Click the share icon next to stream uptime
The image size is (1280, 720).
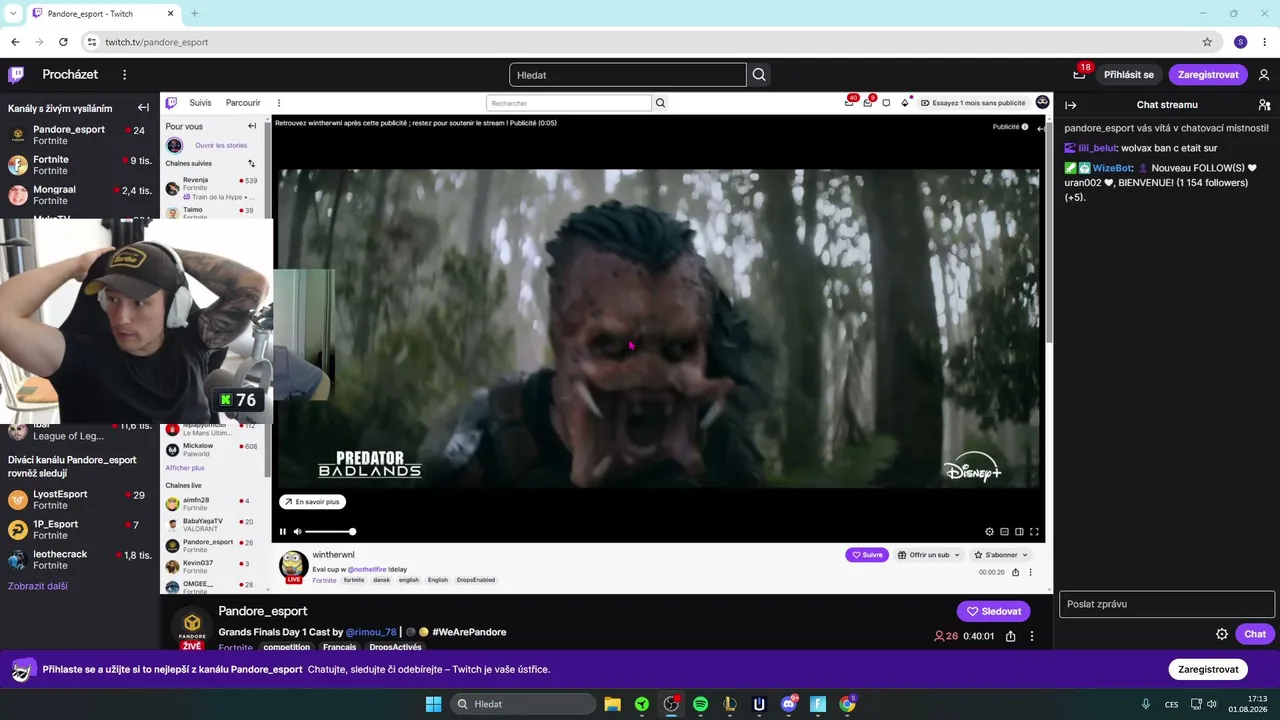coord(1011,636)
